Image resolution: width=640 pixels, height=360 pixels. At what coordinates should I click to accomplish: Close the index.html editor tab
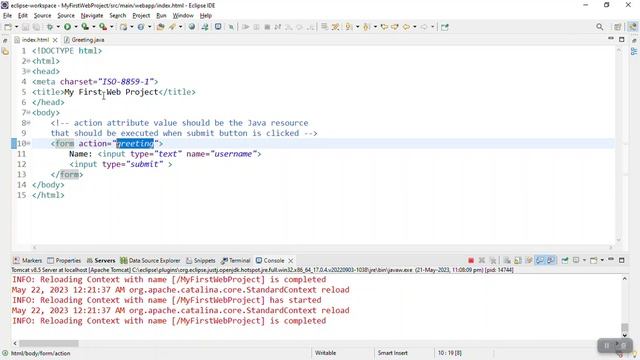(x=55, y=40)
